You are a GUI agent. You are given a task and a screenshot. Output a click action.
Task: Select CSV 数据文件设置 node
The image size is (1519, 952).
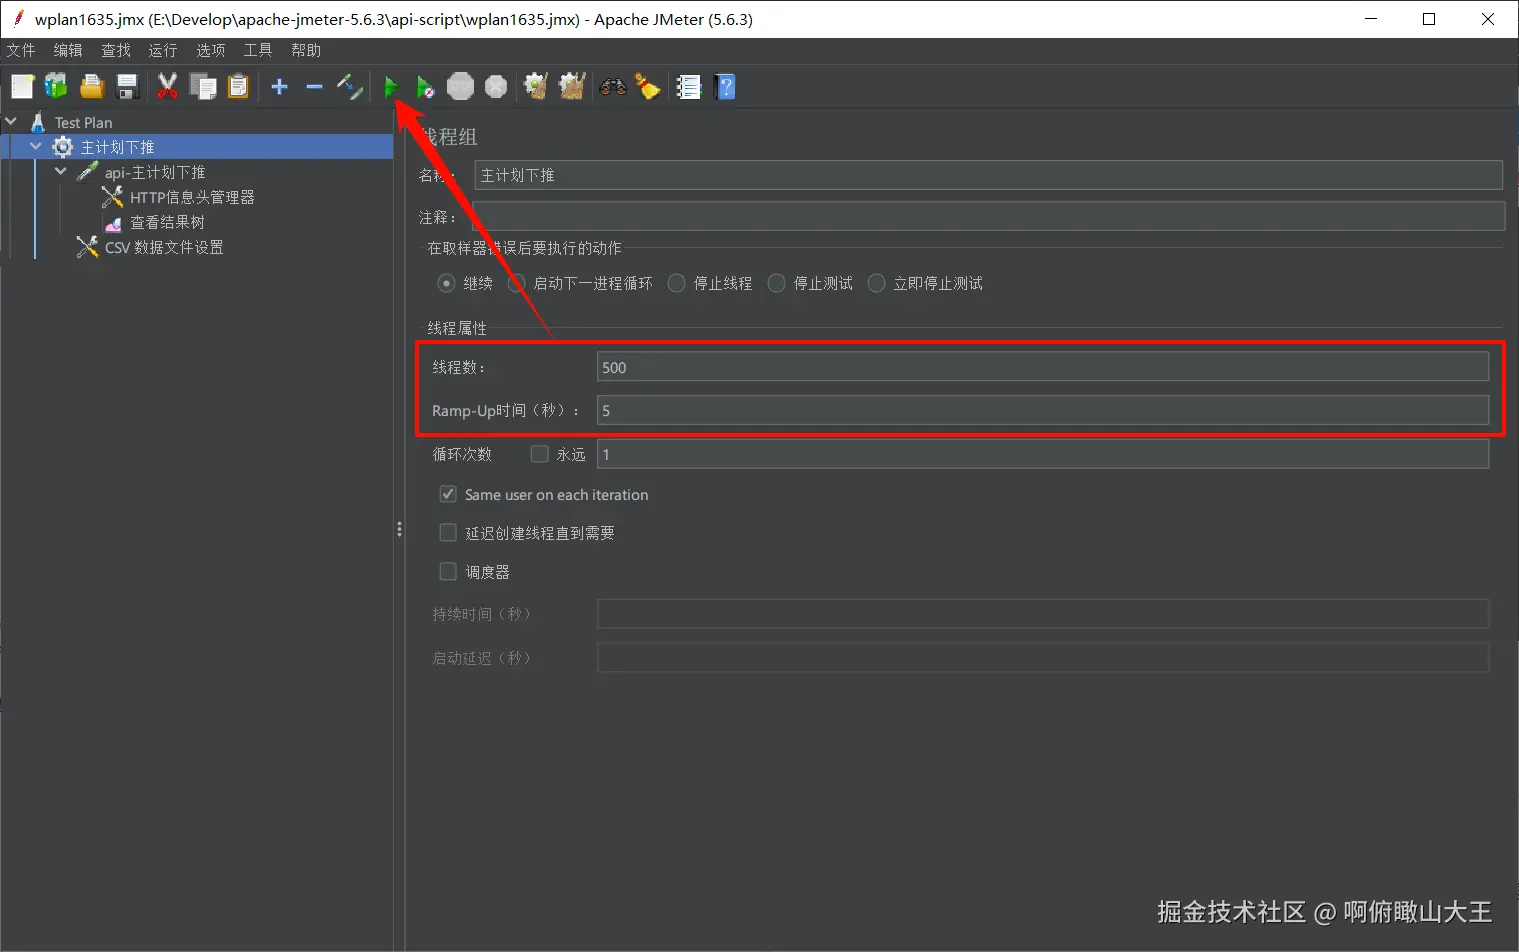[164, 247]
